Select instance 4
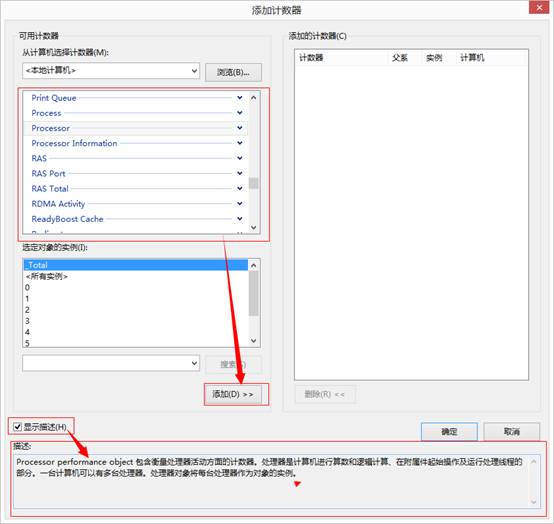 (136, 332)
